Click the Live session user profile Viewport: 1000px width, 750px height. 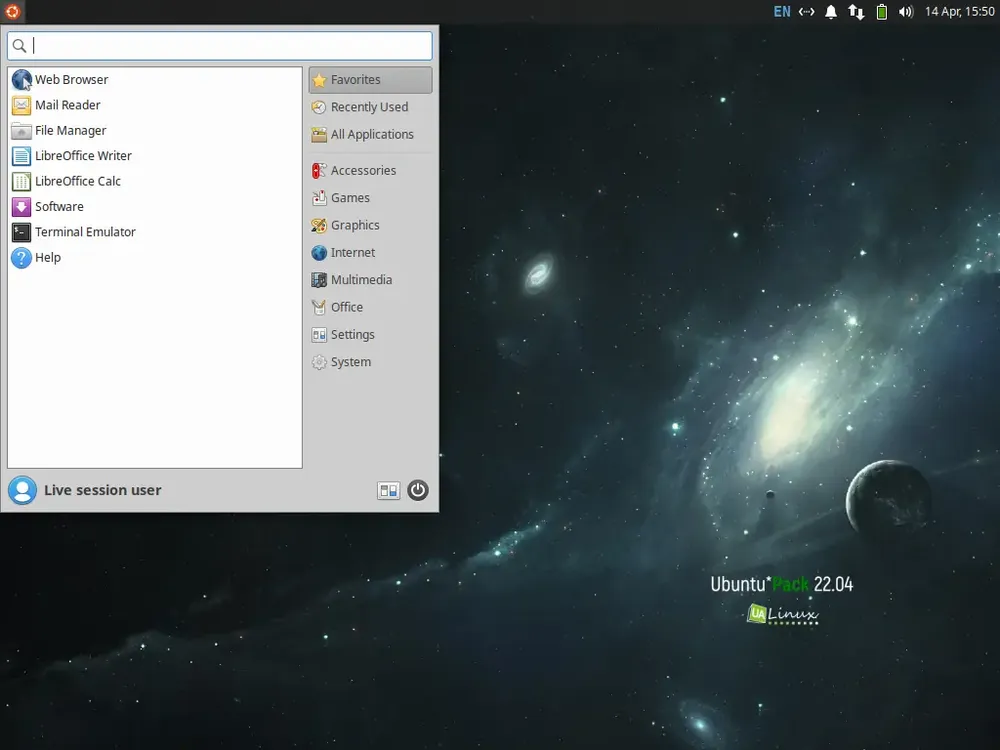(85, 490)
